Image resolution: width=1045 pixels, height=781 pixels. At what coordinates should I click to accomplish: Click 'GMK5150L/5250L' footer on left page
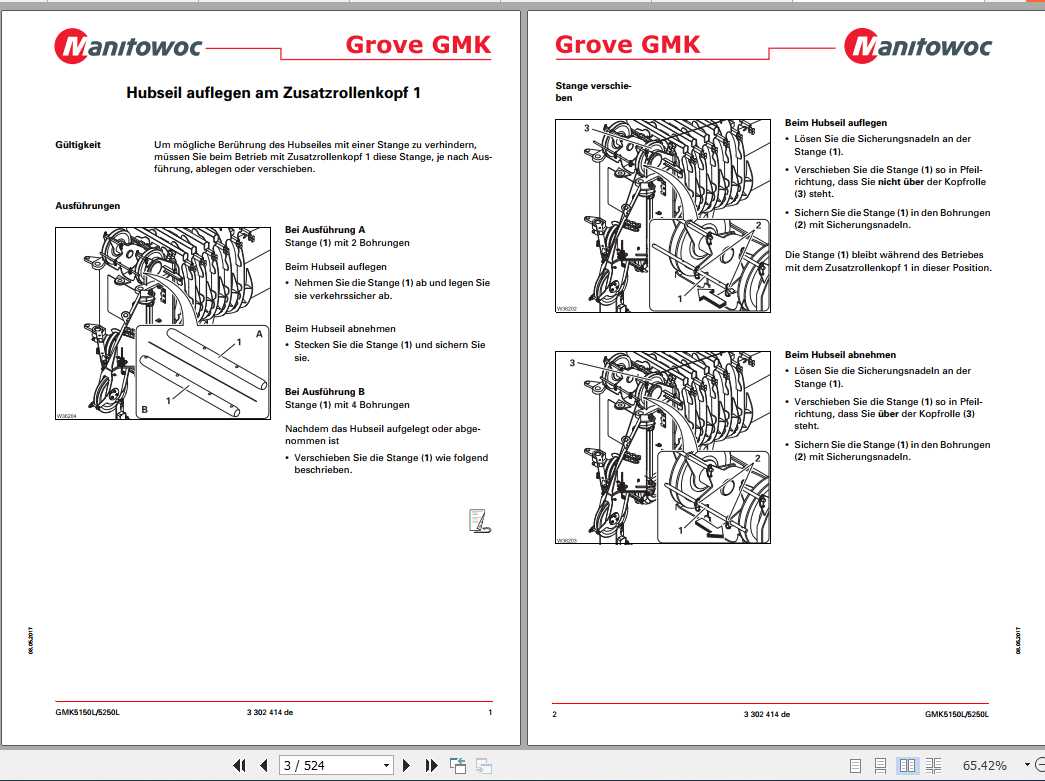88,712
